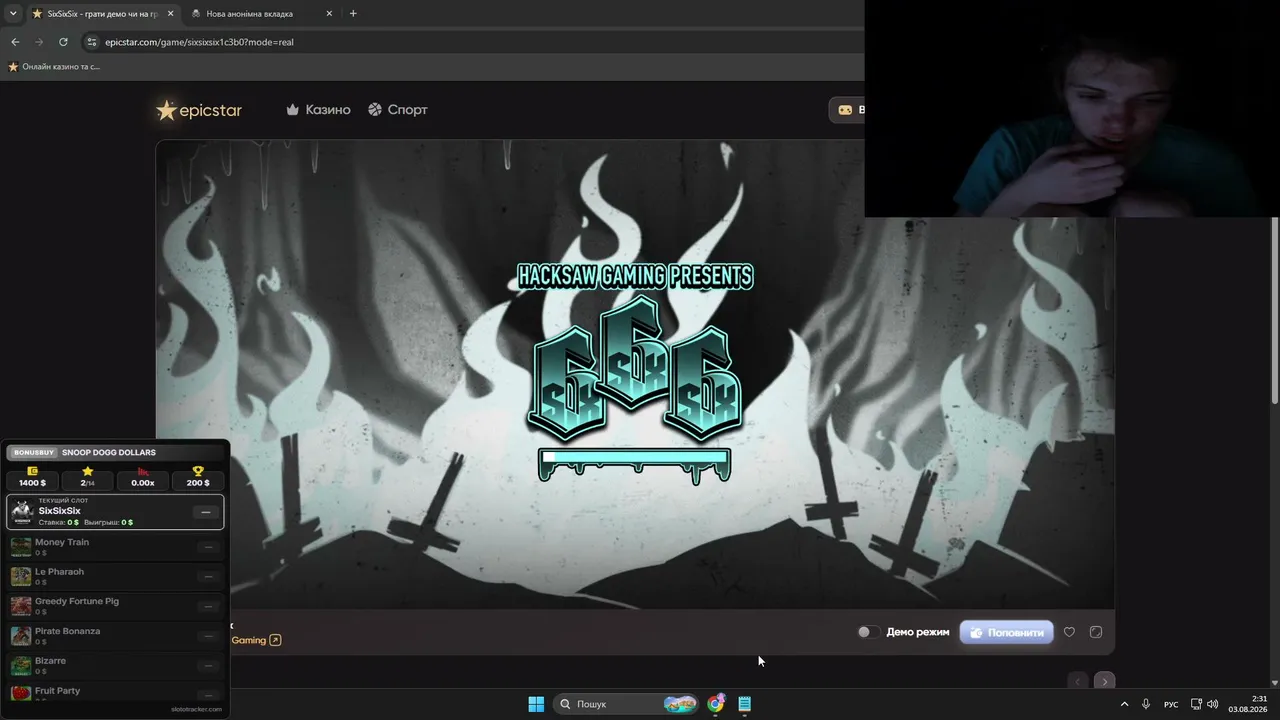1280x720 pixels.
Task: Click the Pirate Bonanza thumbnail
Action: coord(21,636)
